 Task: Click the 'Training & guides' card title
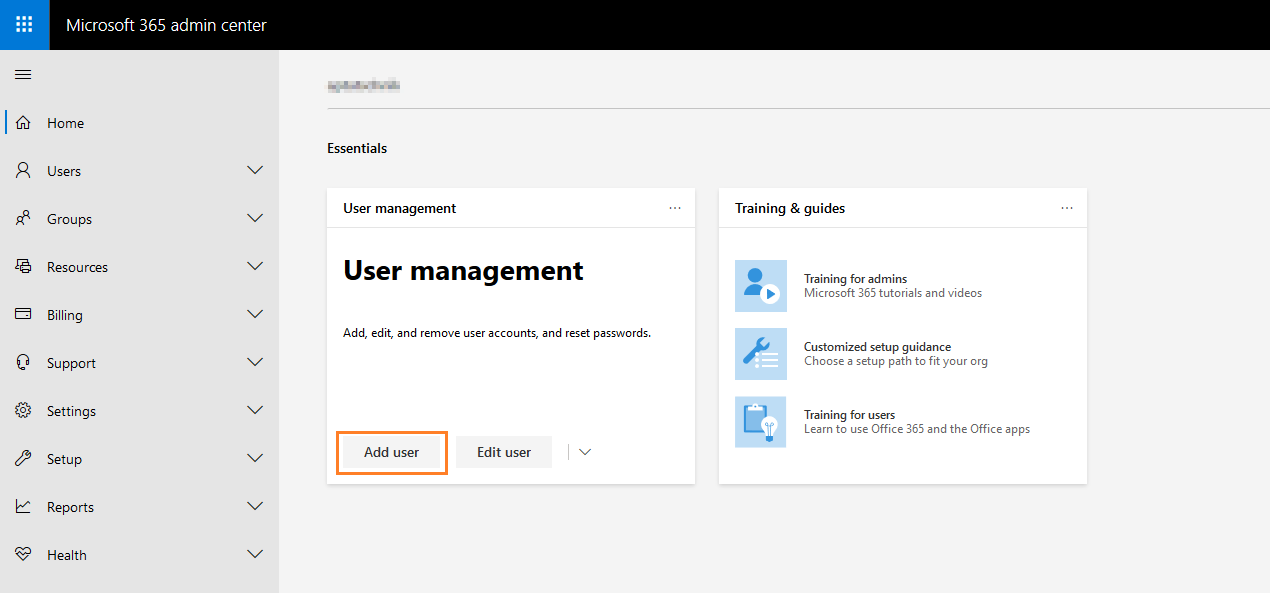790,208
